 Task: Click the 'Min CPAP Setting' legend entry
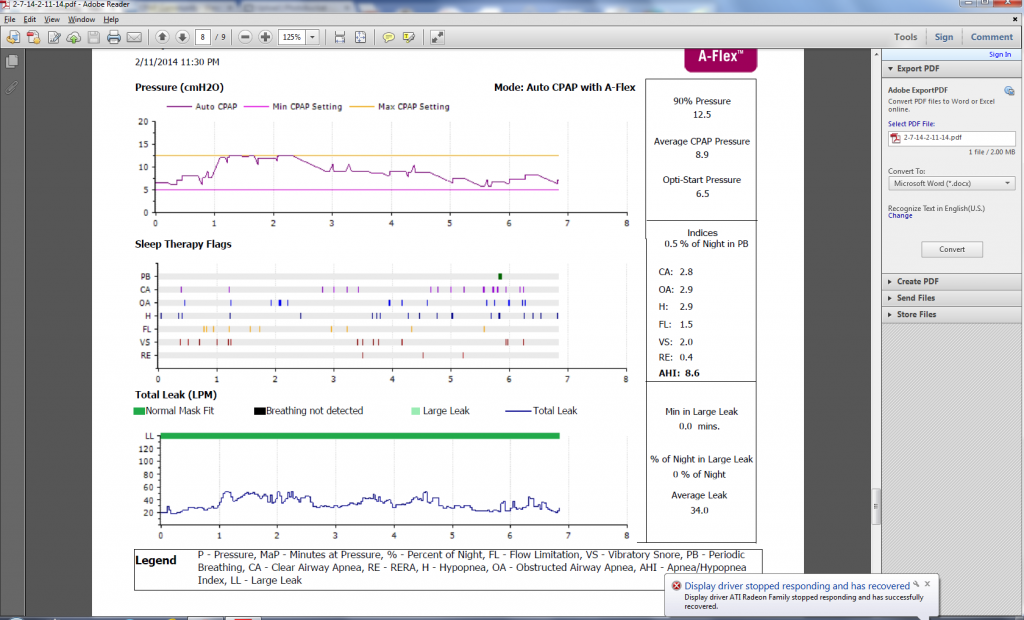coord(293,106)
